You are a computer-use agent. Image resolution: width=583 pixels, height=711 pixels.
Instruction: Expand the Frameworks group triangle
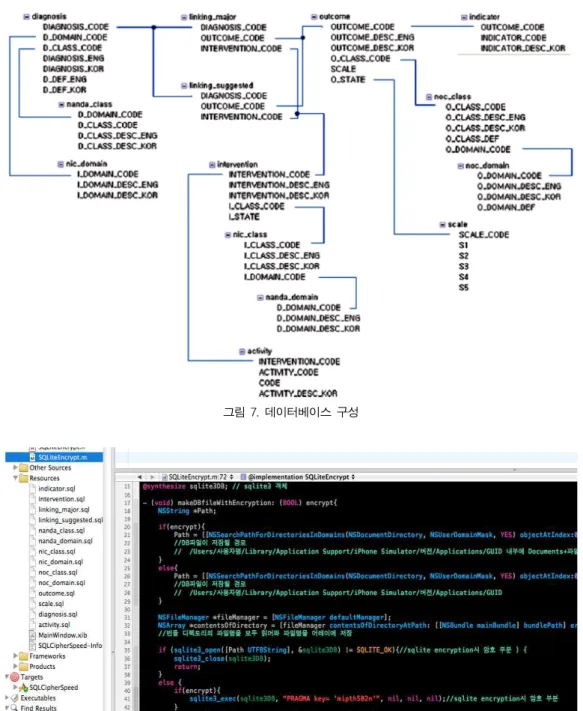15,656
